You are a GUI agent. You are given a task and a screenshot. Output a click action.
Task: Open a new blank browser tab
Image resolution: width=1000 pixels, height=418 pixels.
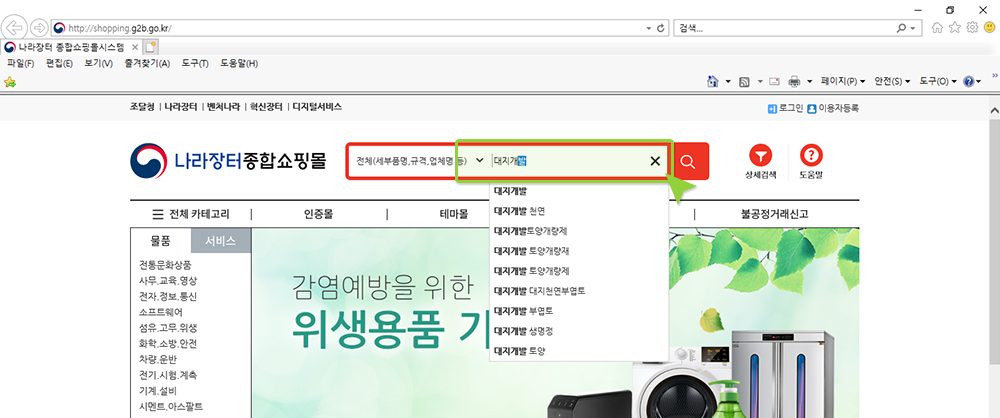click(151, 47)
